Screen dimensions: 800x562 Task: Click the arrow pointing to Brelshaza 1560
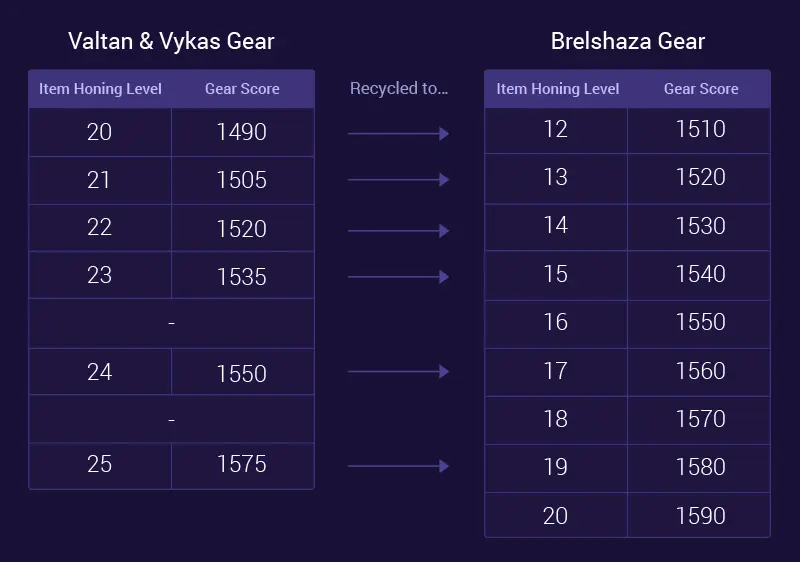(x=398, y=371)
